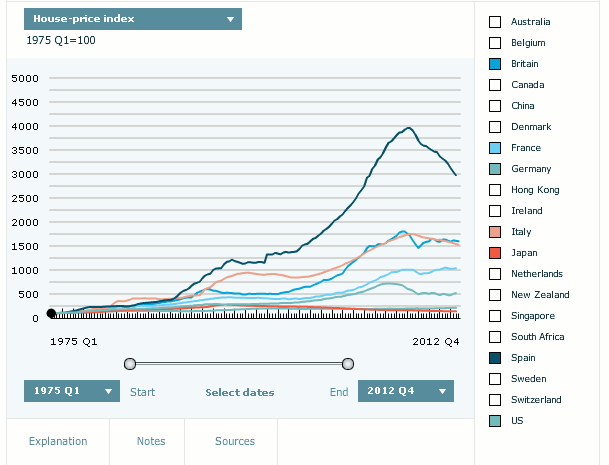
Task: Click the black marker at timeline origin
Action: point(52,314)
